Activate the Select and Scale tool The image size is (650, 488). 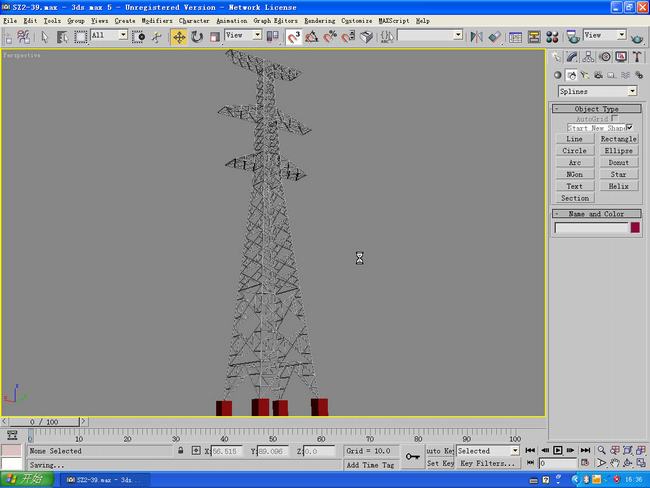pos(214,37)
